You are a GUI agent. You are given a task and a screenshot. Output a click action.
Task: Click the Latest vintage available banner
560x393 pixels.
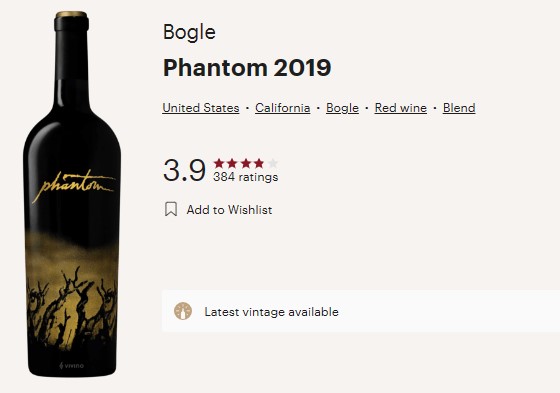(x=361, y=311)
